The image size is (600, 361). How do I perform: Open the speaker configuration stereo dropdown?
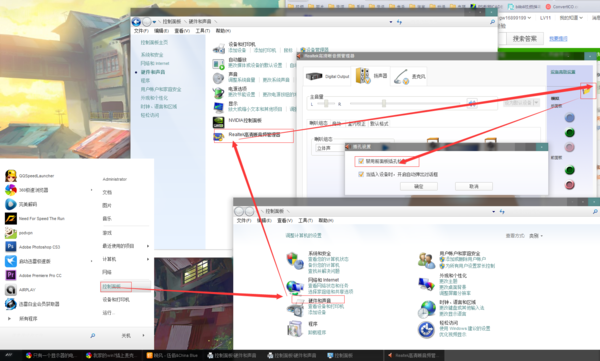click(329, 148)
